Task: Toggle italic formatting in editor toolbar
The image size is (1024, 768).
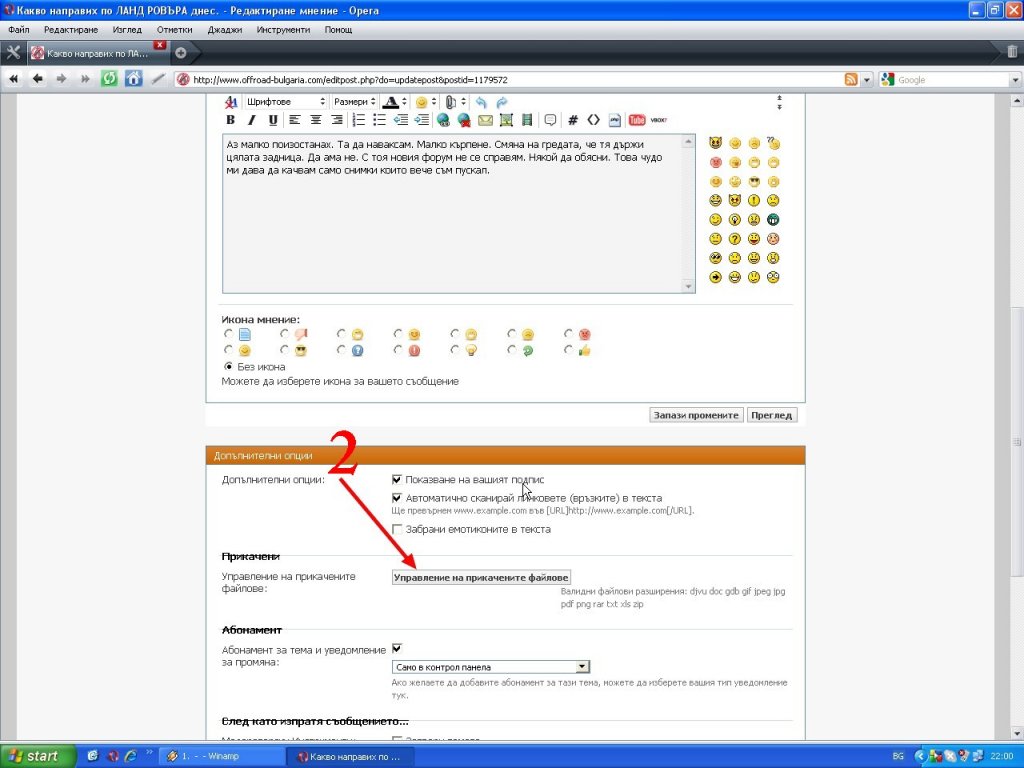Action: (251, 120)
